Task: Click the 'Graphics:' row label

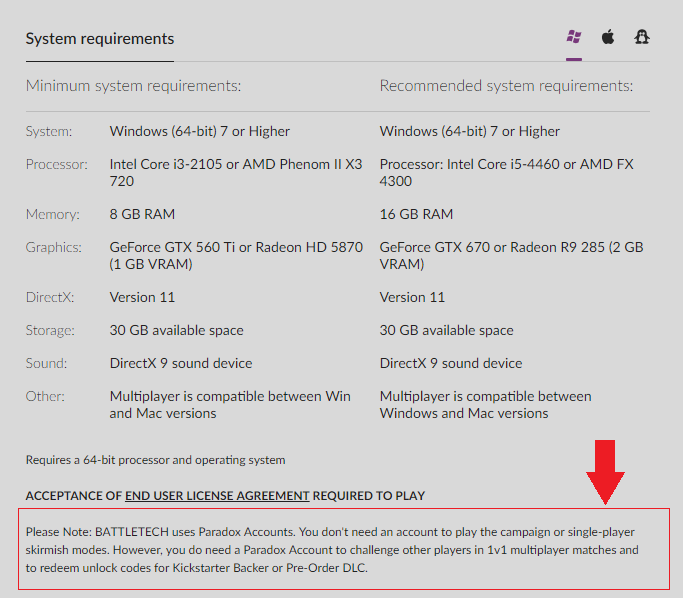Action: (x=54, y=247)
